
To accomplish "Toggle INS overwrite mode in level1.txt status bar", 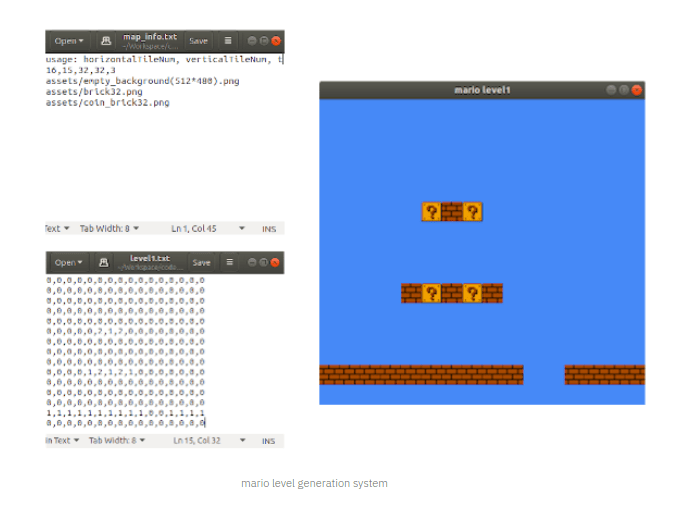I will tap(268, 441).
